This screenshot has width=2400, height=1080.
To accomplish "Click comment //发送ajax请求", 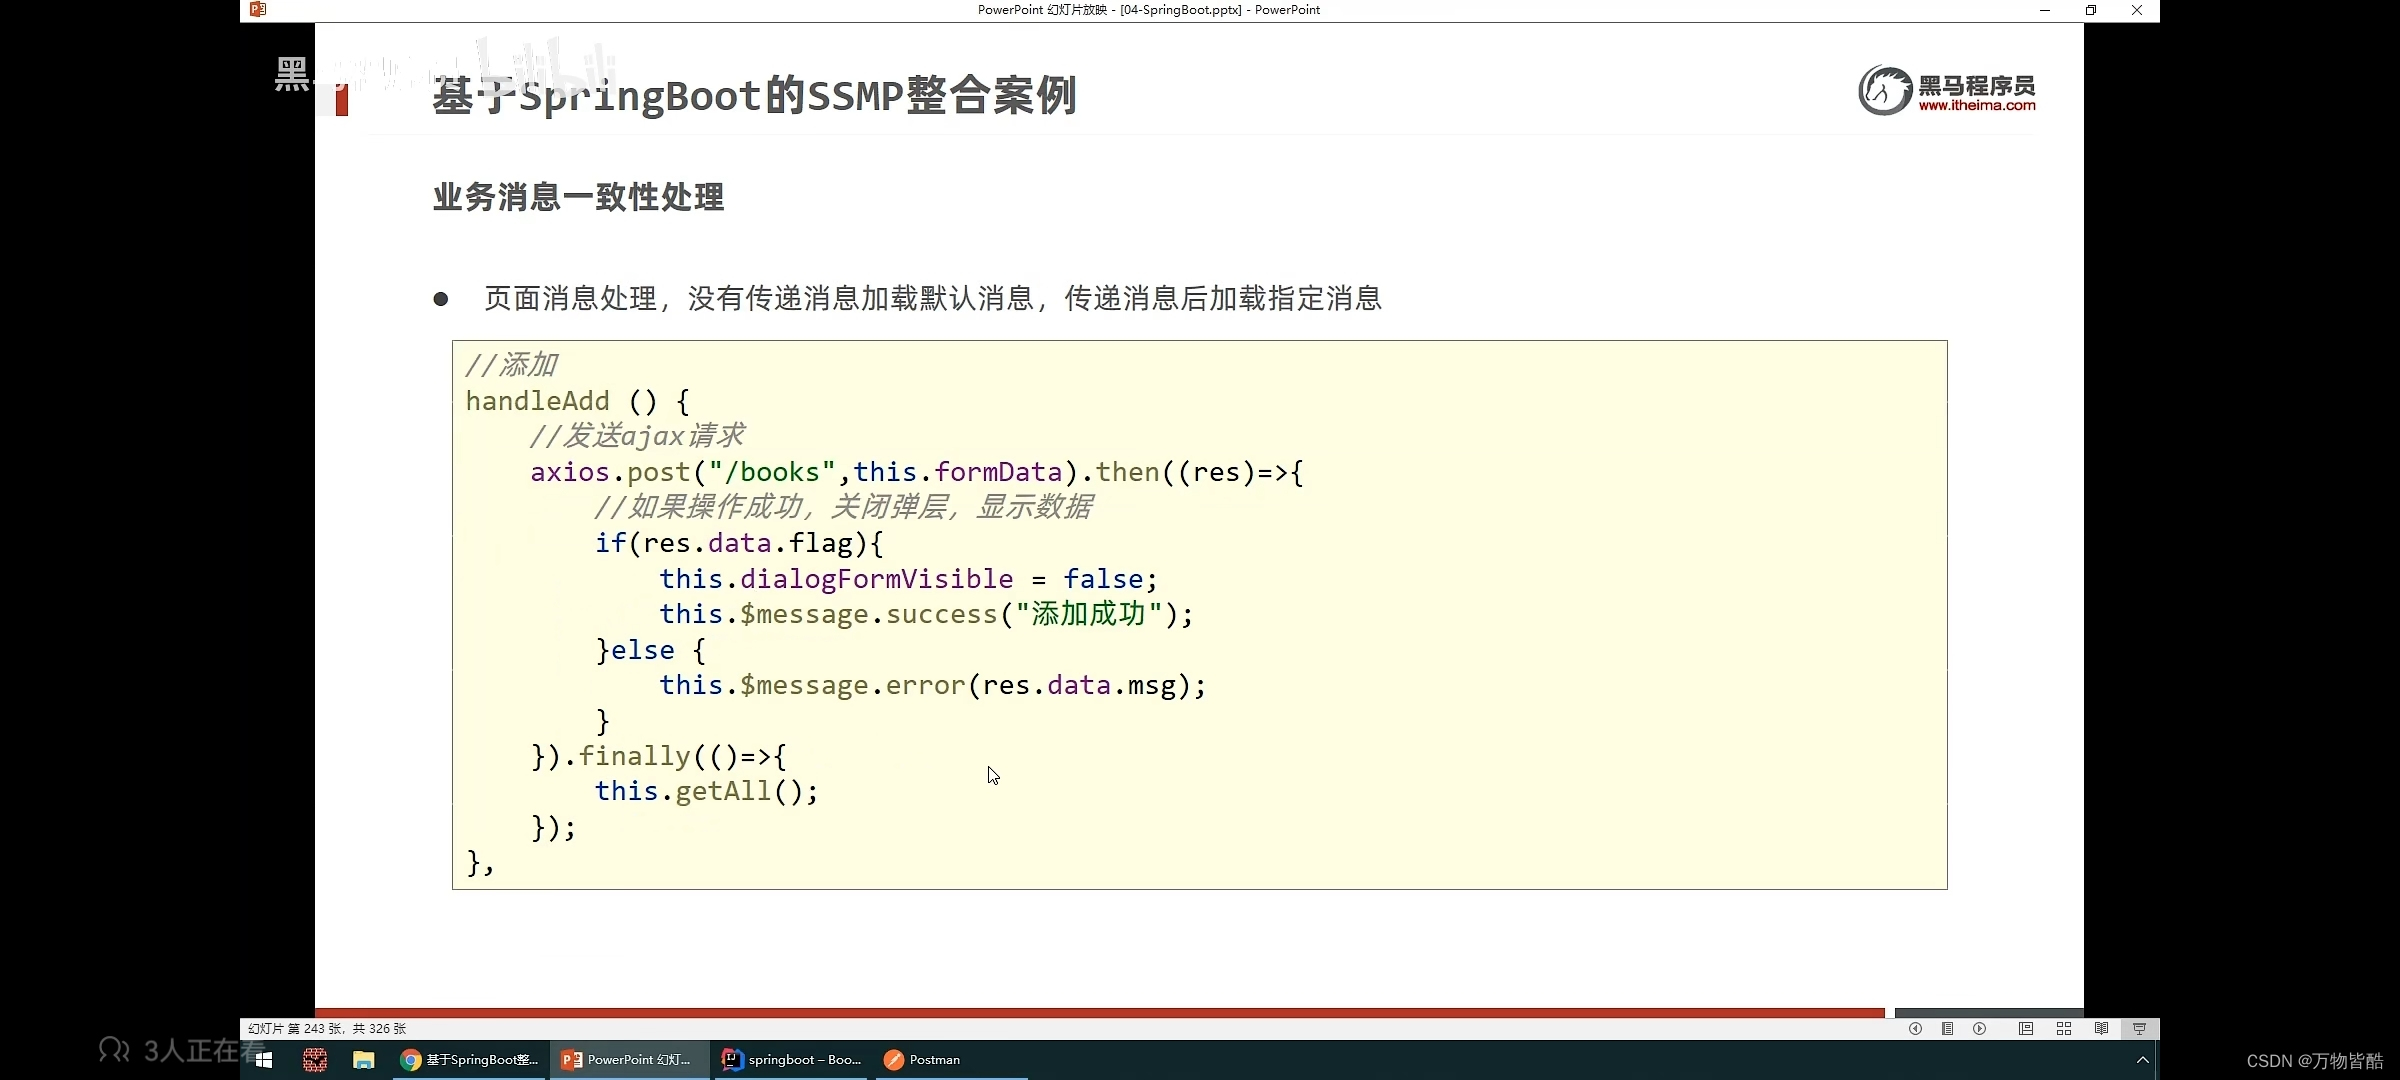I will 637,436.
